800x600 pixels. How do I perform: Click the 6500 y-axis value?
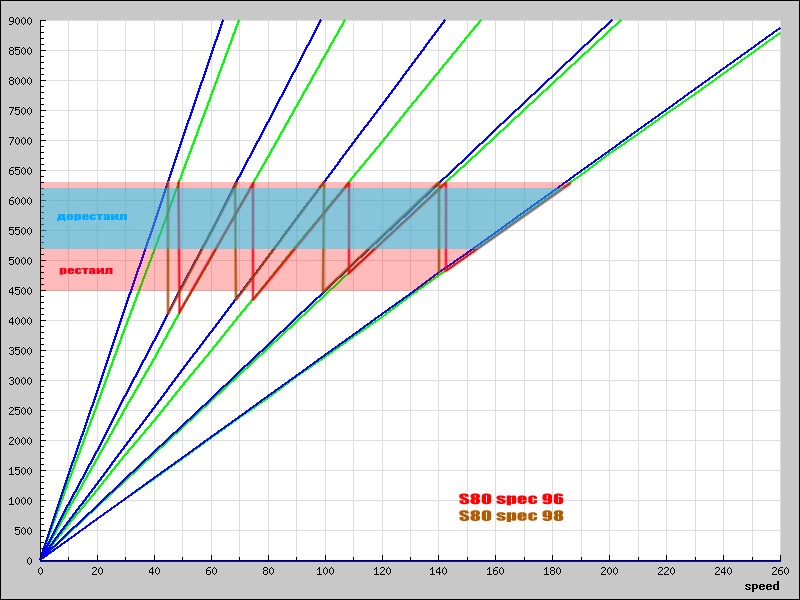(x=20, y=171)
